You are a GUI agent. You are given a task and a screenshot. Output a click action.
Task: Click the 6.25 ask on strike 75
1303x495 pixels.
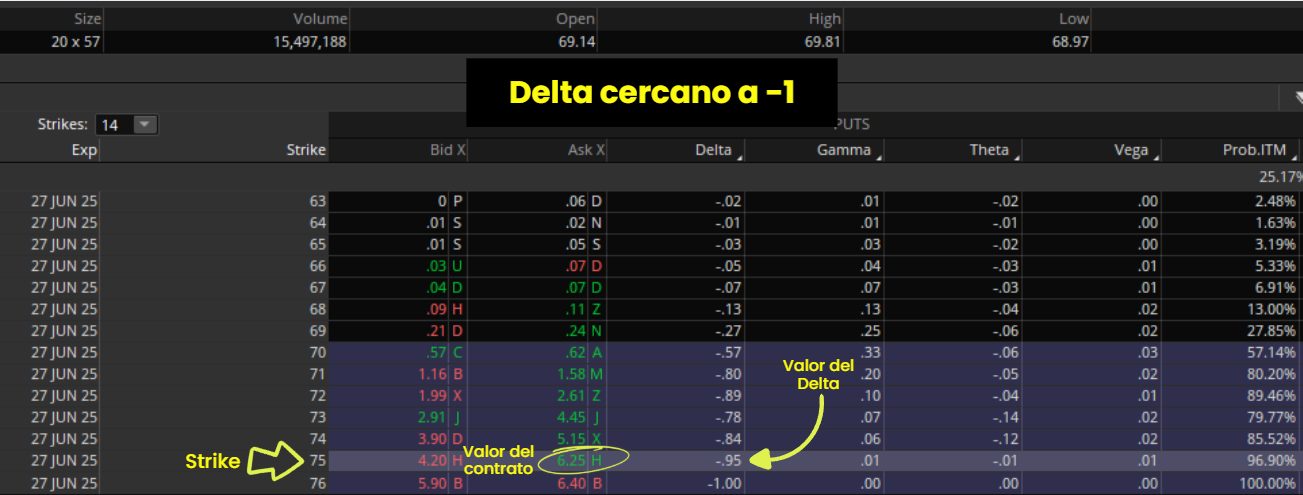pos(572,461)
